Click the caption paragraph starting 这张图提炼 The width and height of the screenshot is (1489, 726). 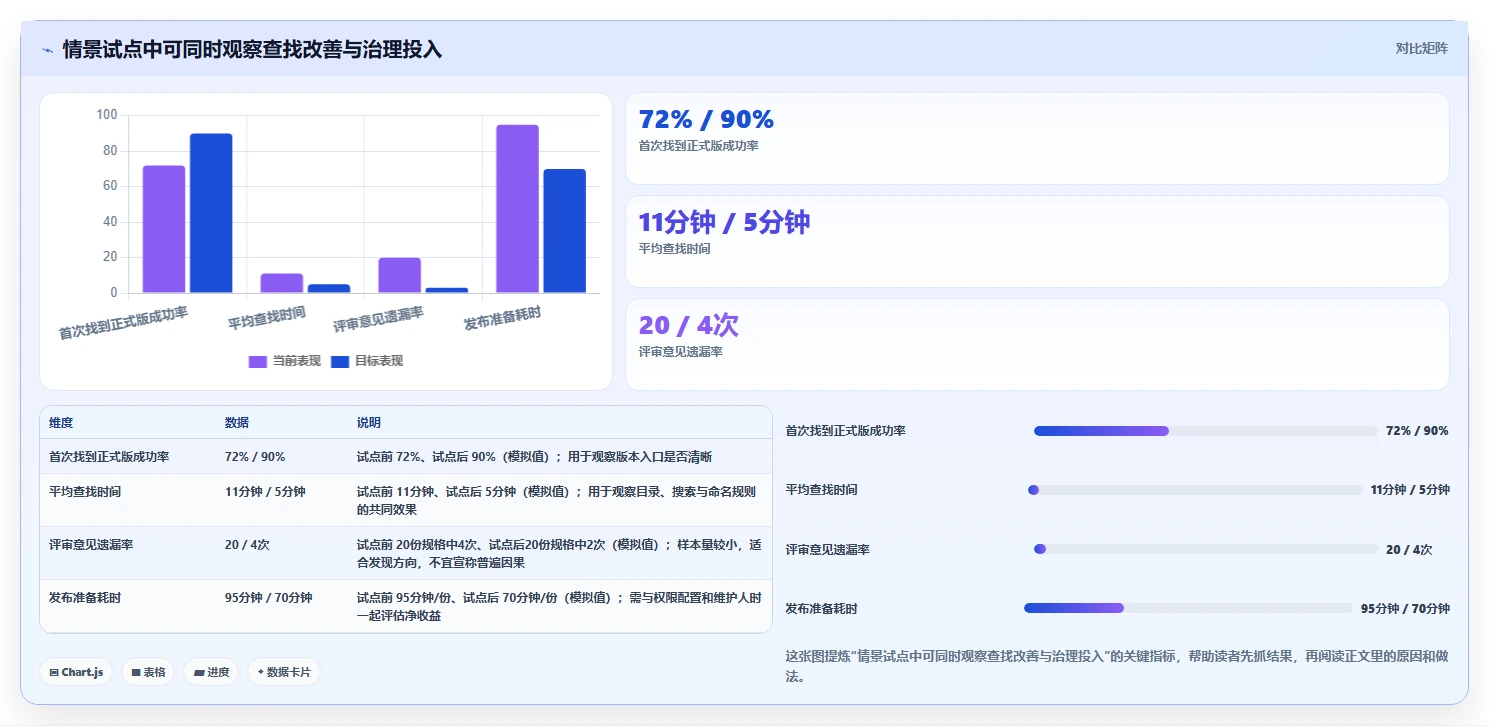pyautogui.click(x=1117, y=666)
